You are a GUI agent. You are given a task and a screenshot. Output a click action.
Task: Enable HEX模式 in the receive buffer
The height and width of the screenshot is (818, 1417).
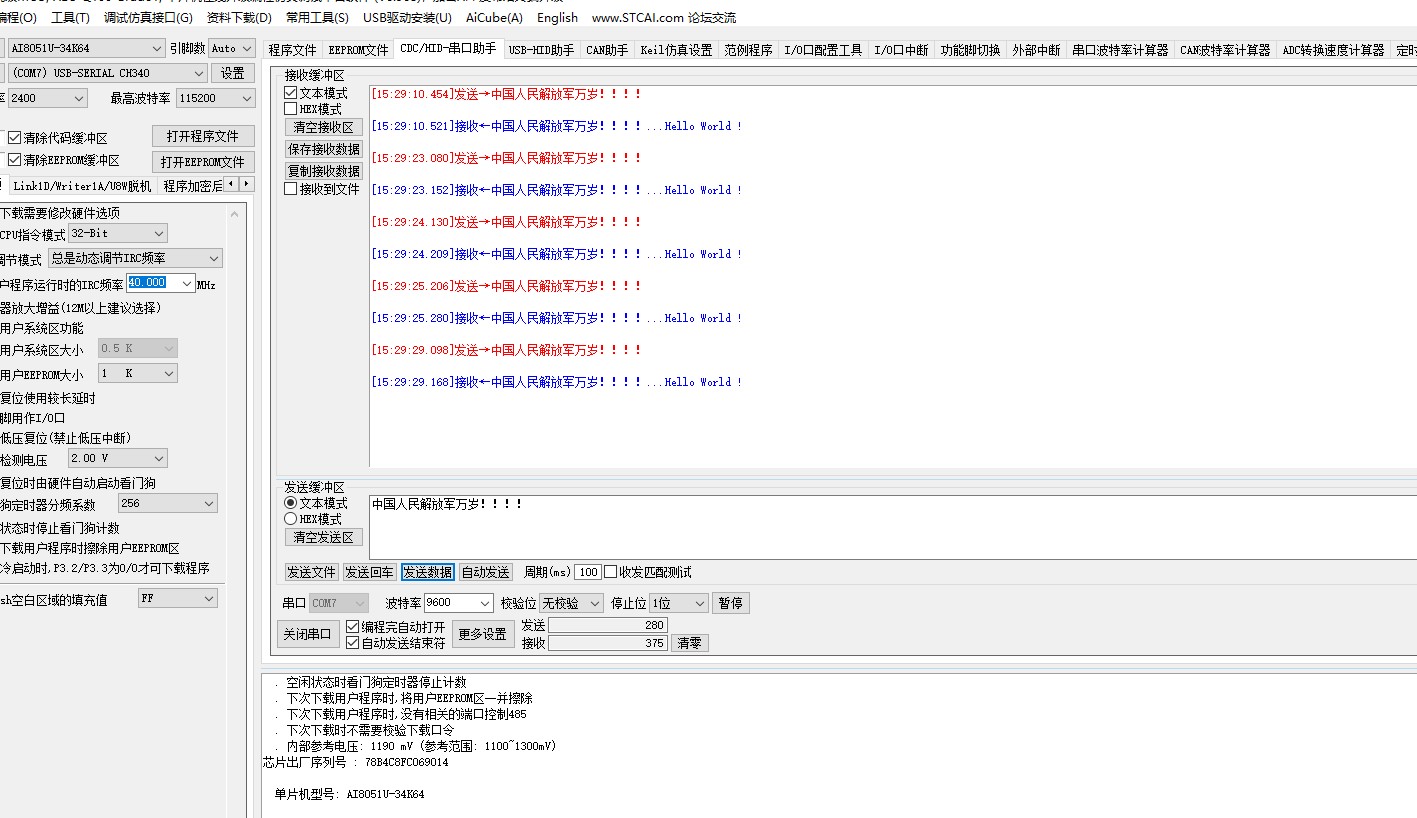pyautogui.click(x=289, y=108)
